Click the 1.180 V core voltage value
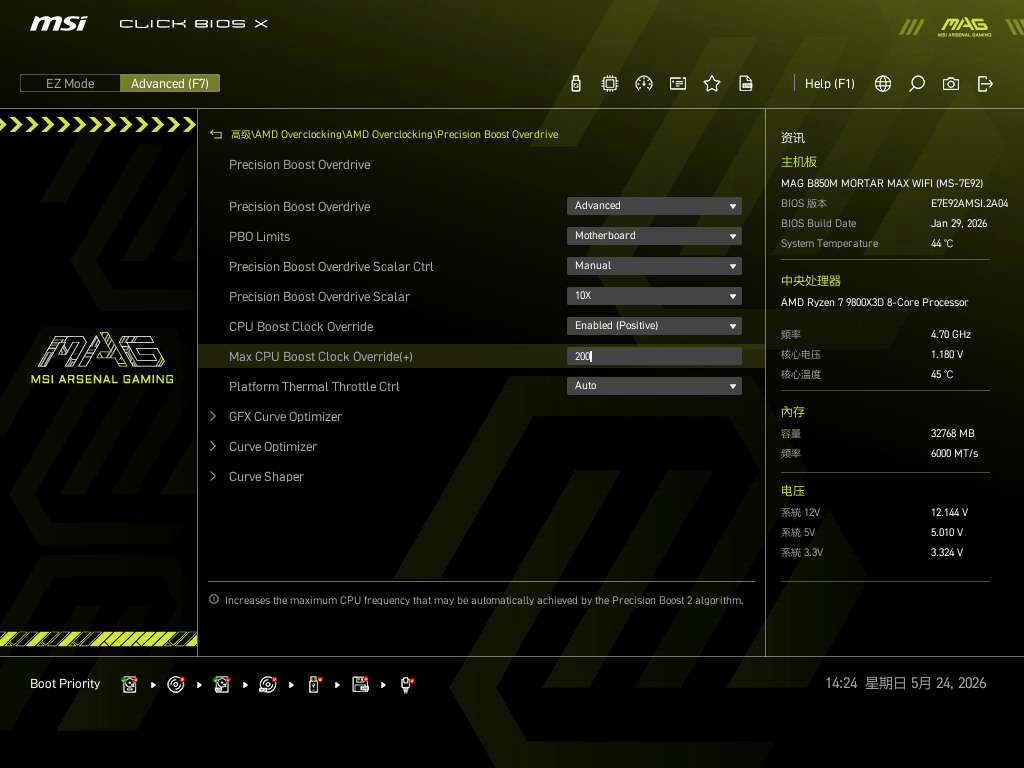 (x=947, y=355)
